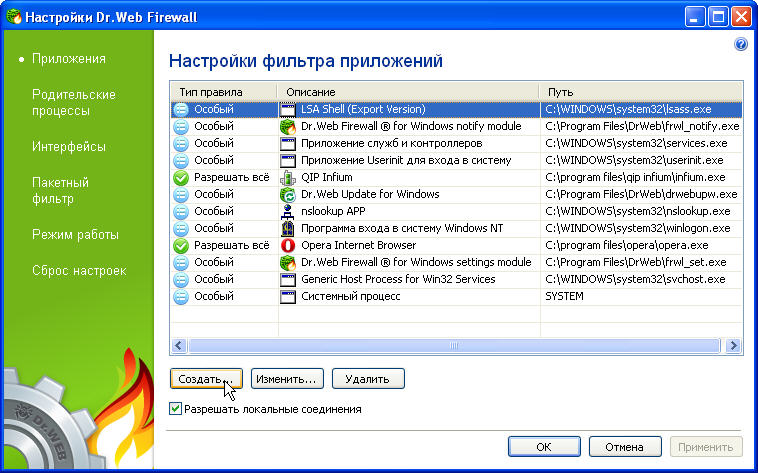Click the horizontal scrollbar thumb
Screen dimensions: 758x473
pyautogui.click(x=454, y=345)
